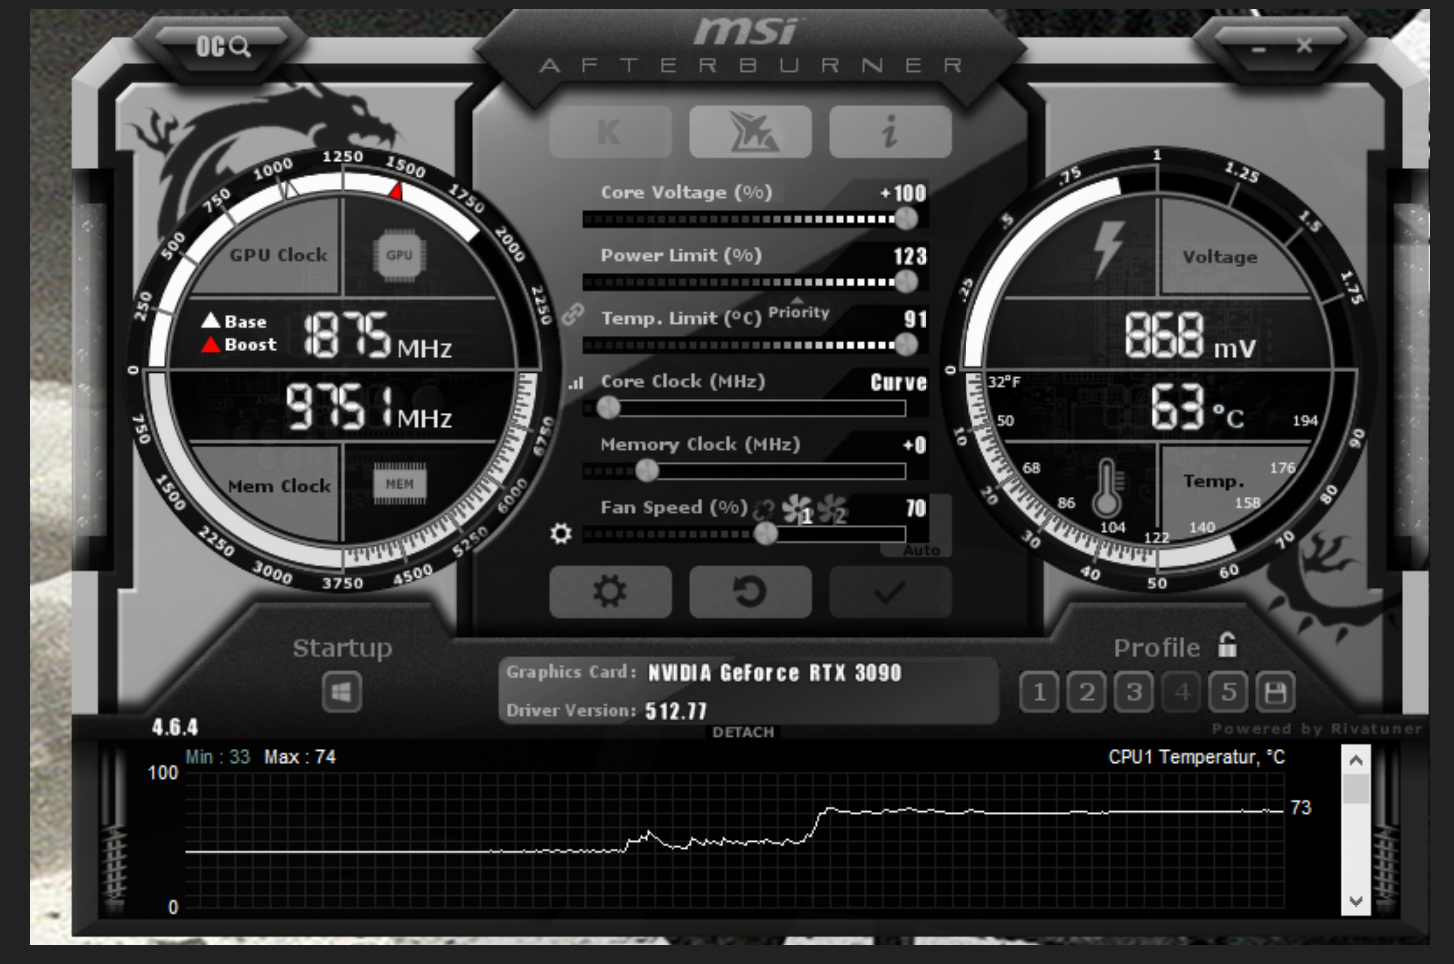The height and width of the screenshot is (964, 1454).
Task: Save profile with the floppy disk icon
Action: (x=1275, y=691)
